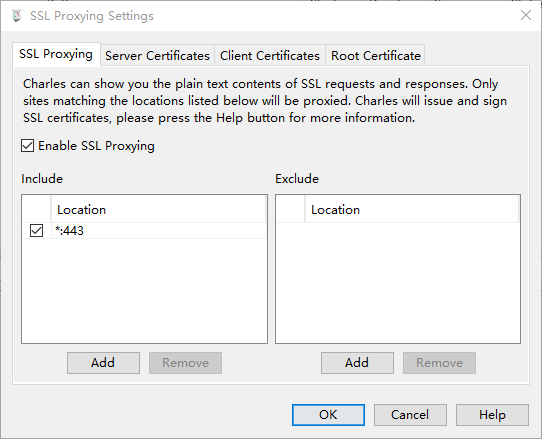Click Remove under the Include list

pyautogui.click(x=186, y=363)
